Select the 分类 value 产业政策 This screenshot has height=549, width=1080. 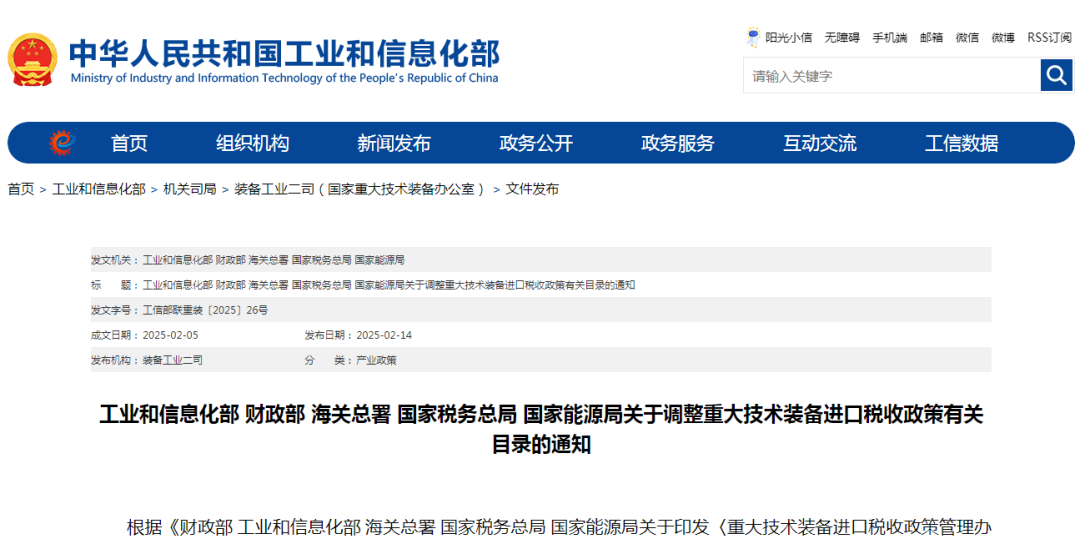coord(376,360)
